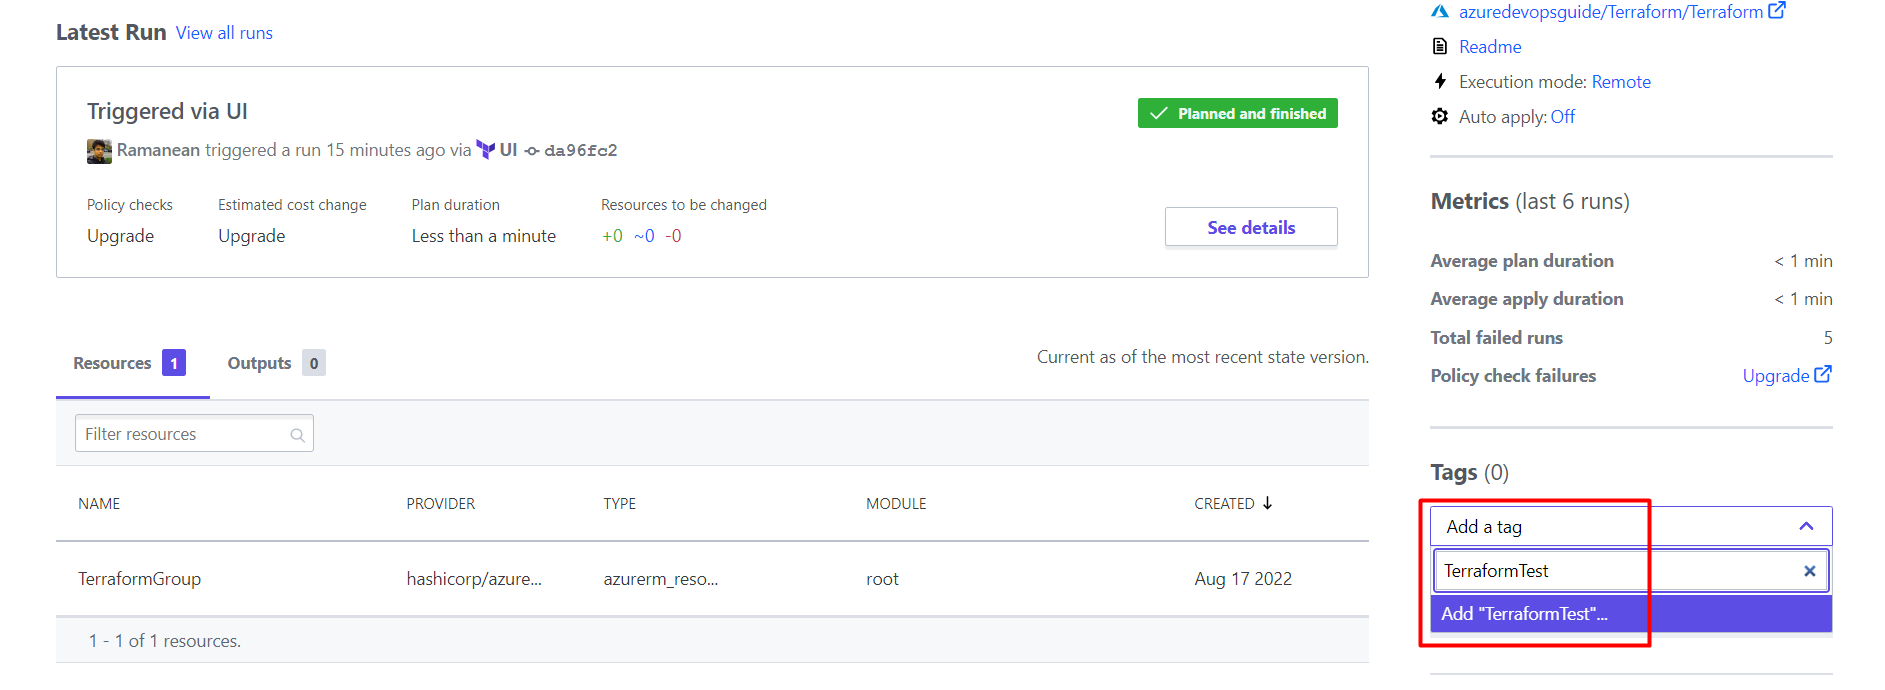The width and height of the screenshot is (1885, 690).
Task: Click the CREATED sort arrow icon
Action: click(1267, 503)
